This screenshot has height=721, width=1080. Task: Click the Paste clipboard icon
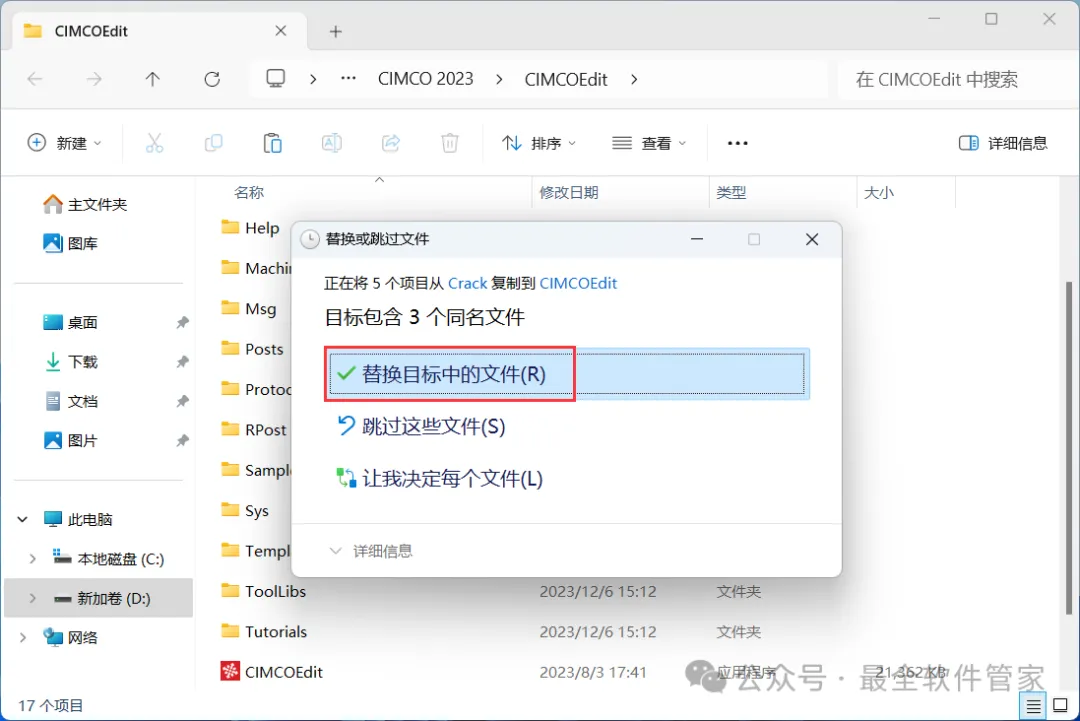(273, 143)
